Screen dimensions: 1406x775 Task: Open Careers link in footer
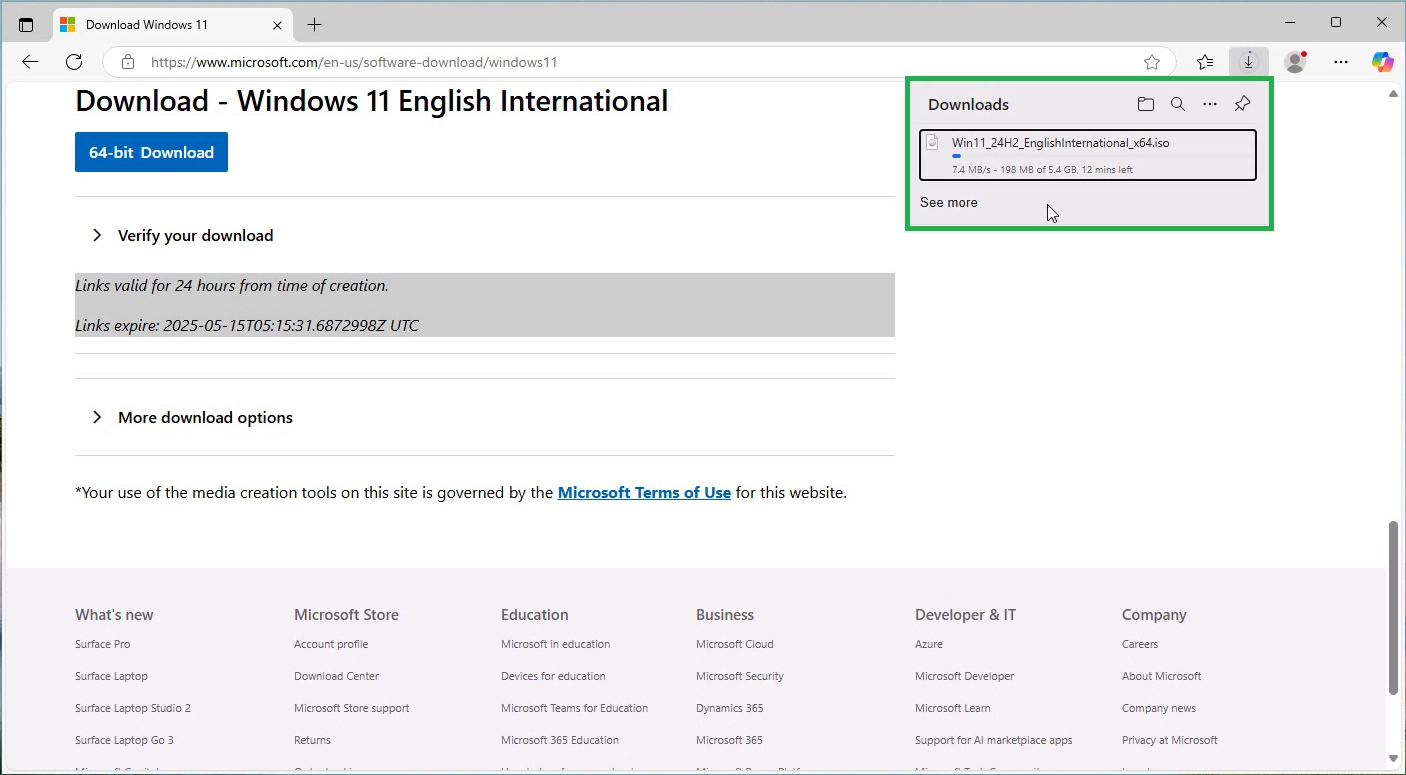pyautogui.click(x=1139, y=644)
